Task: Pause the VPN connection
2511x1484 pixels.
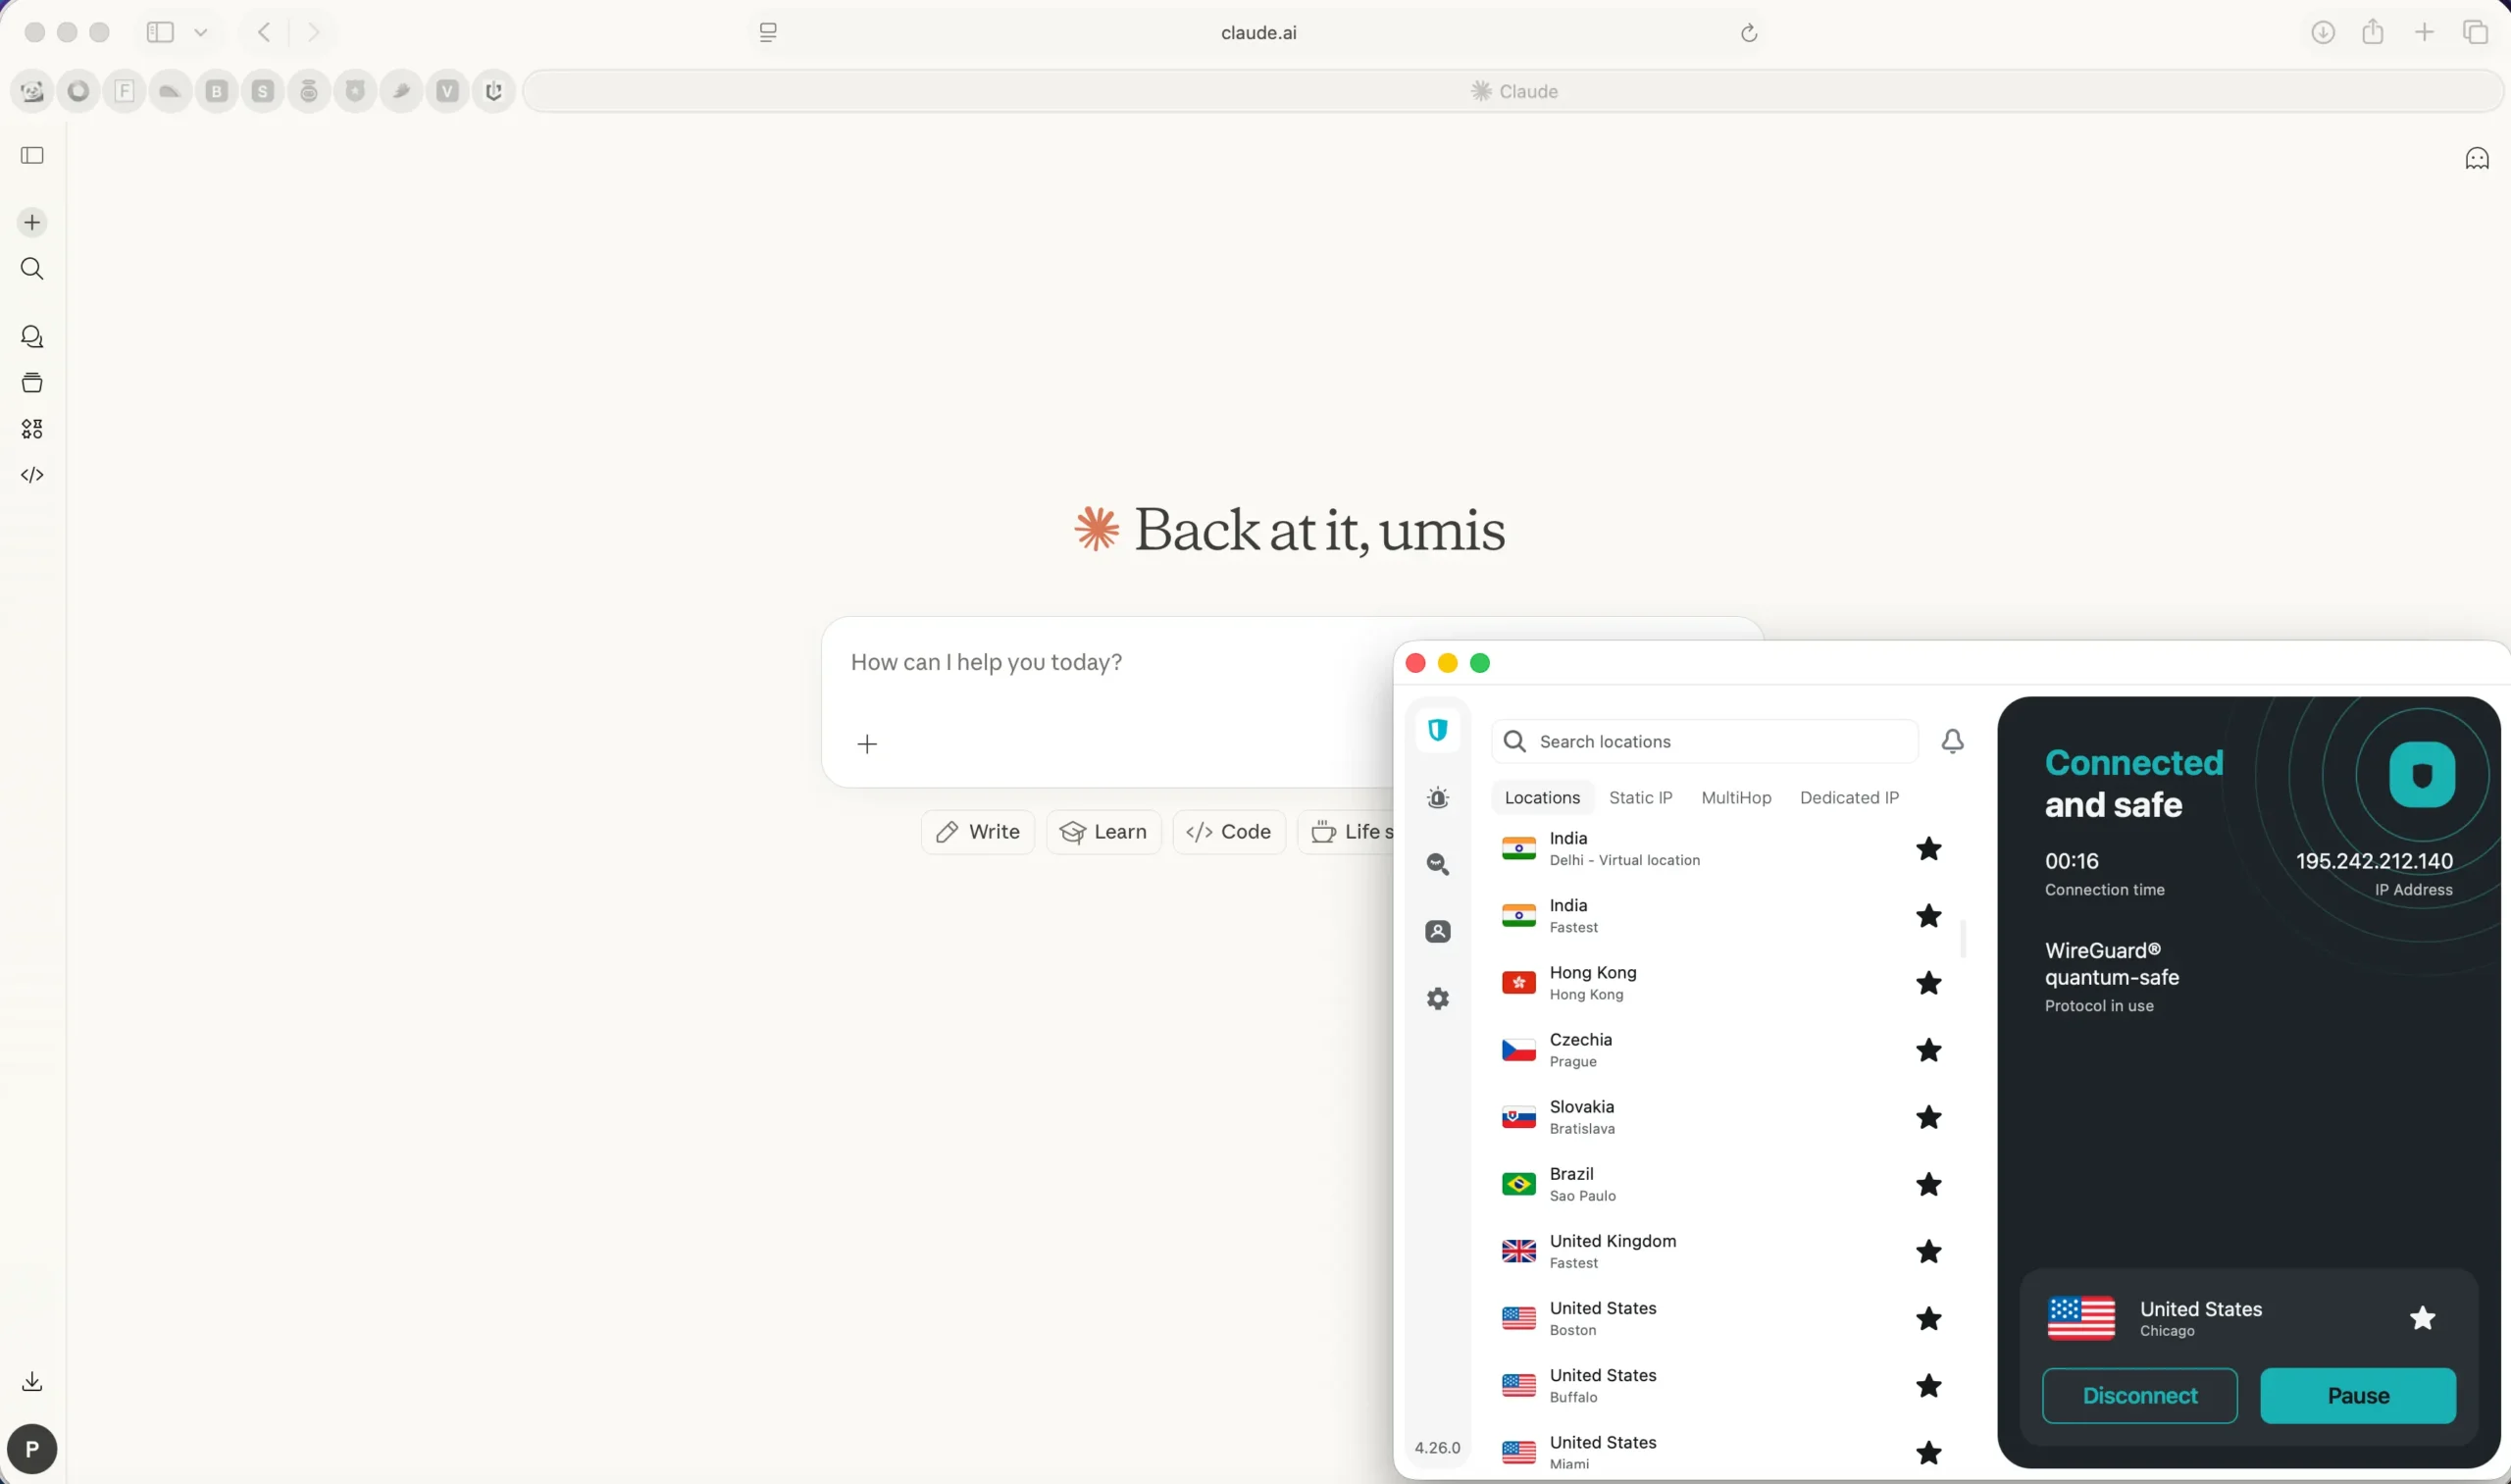Action: 2357,1395
